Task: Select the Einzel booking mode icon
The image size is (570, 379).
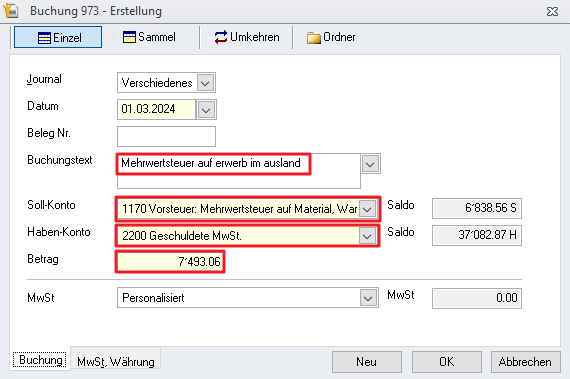Action: click(44, 38)
